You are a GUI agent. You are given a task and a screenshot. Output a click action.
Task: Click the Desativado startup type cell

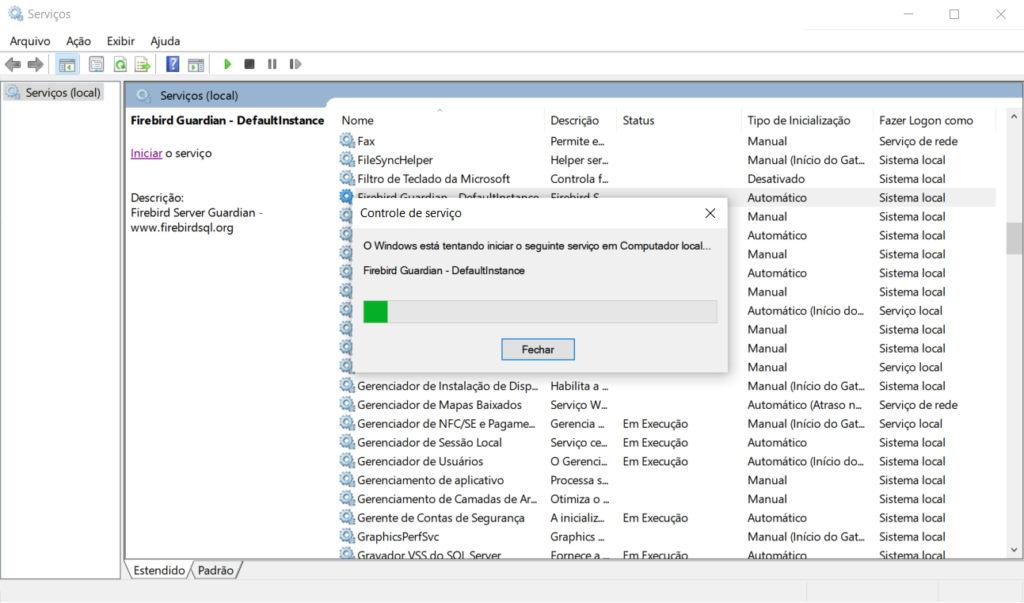[776, 178]
